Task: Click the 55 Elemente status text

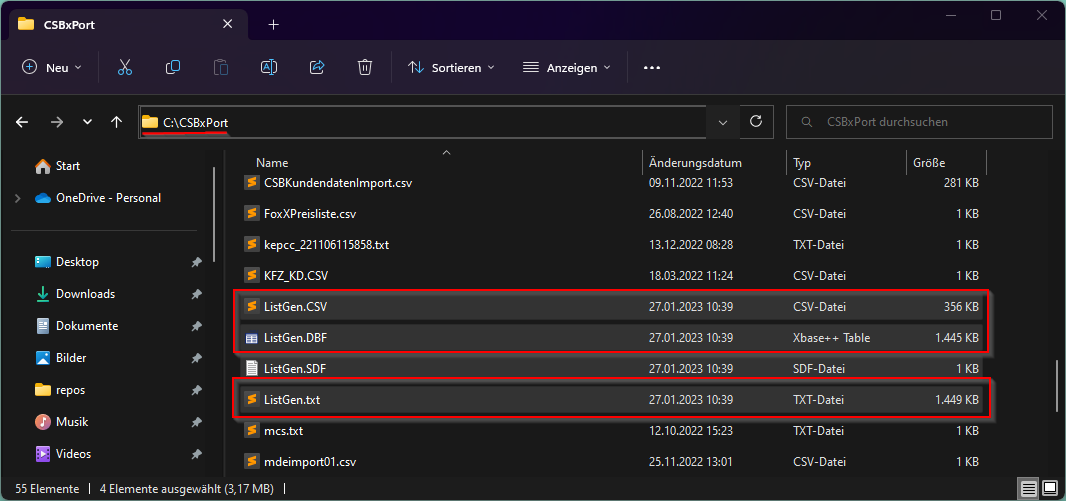Action: 47,489
